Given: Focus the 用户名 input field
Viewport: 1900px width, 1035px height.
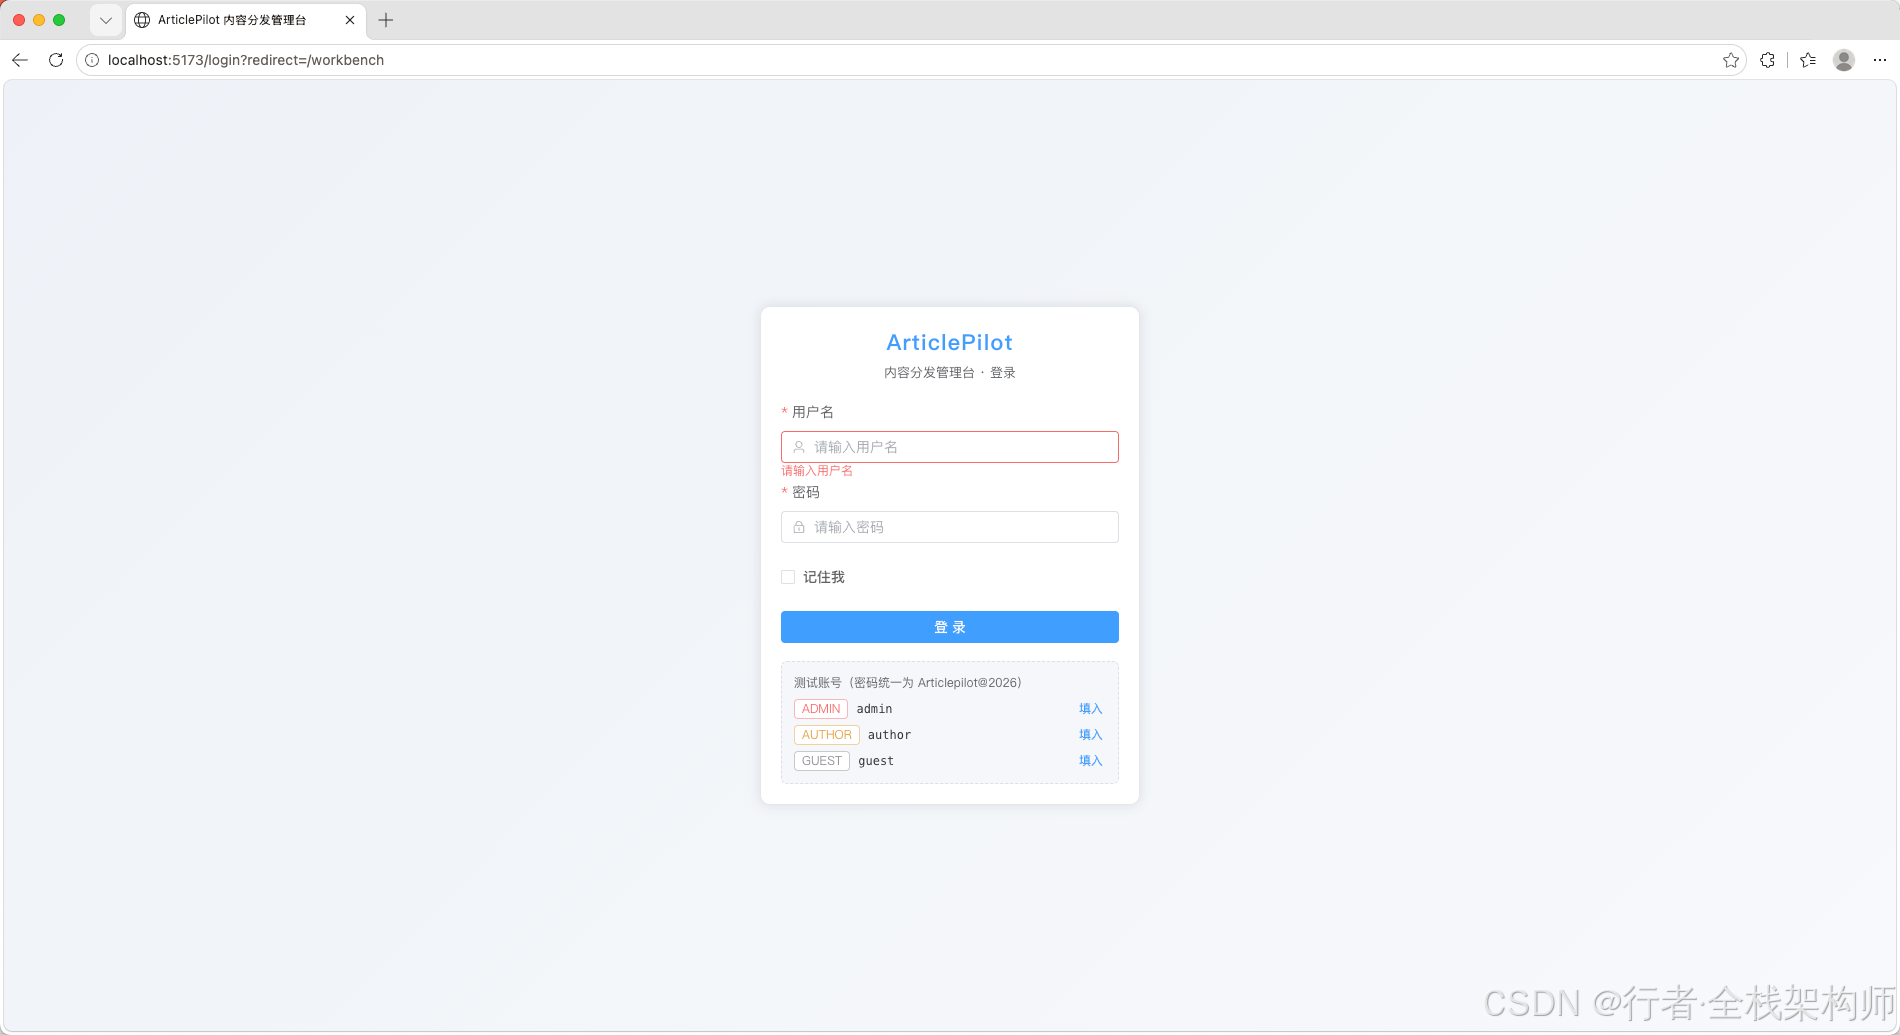Looking at the screenshot, I should coord(950,447).
